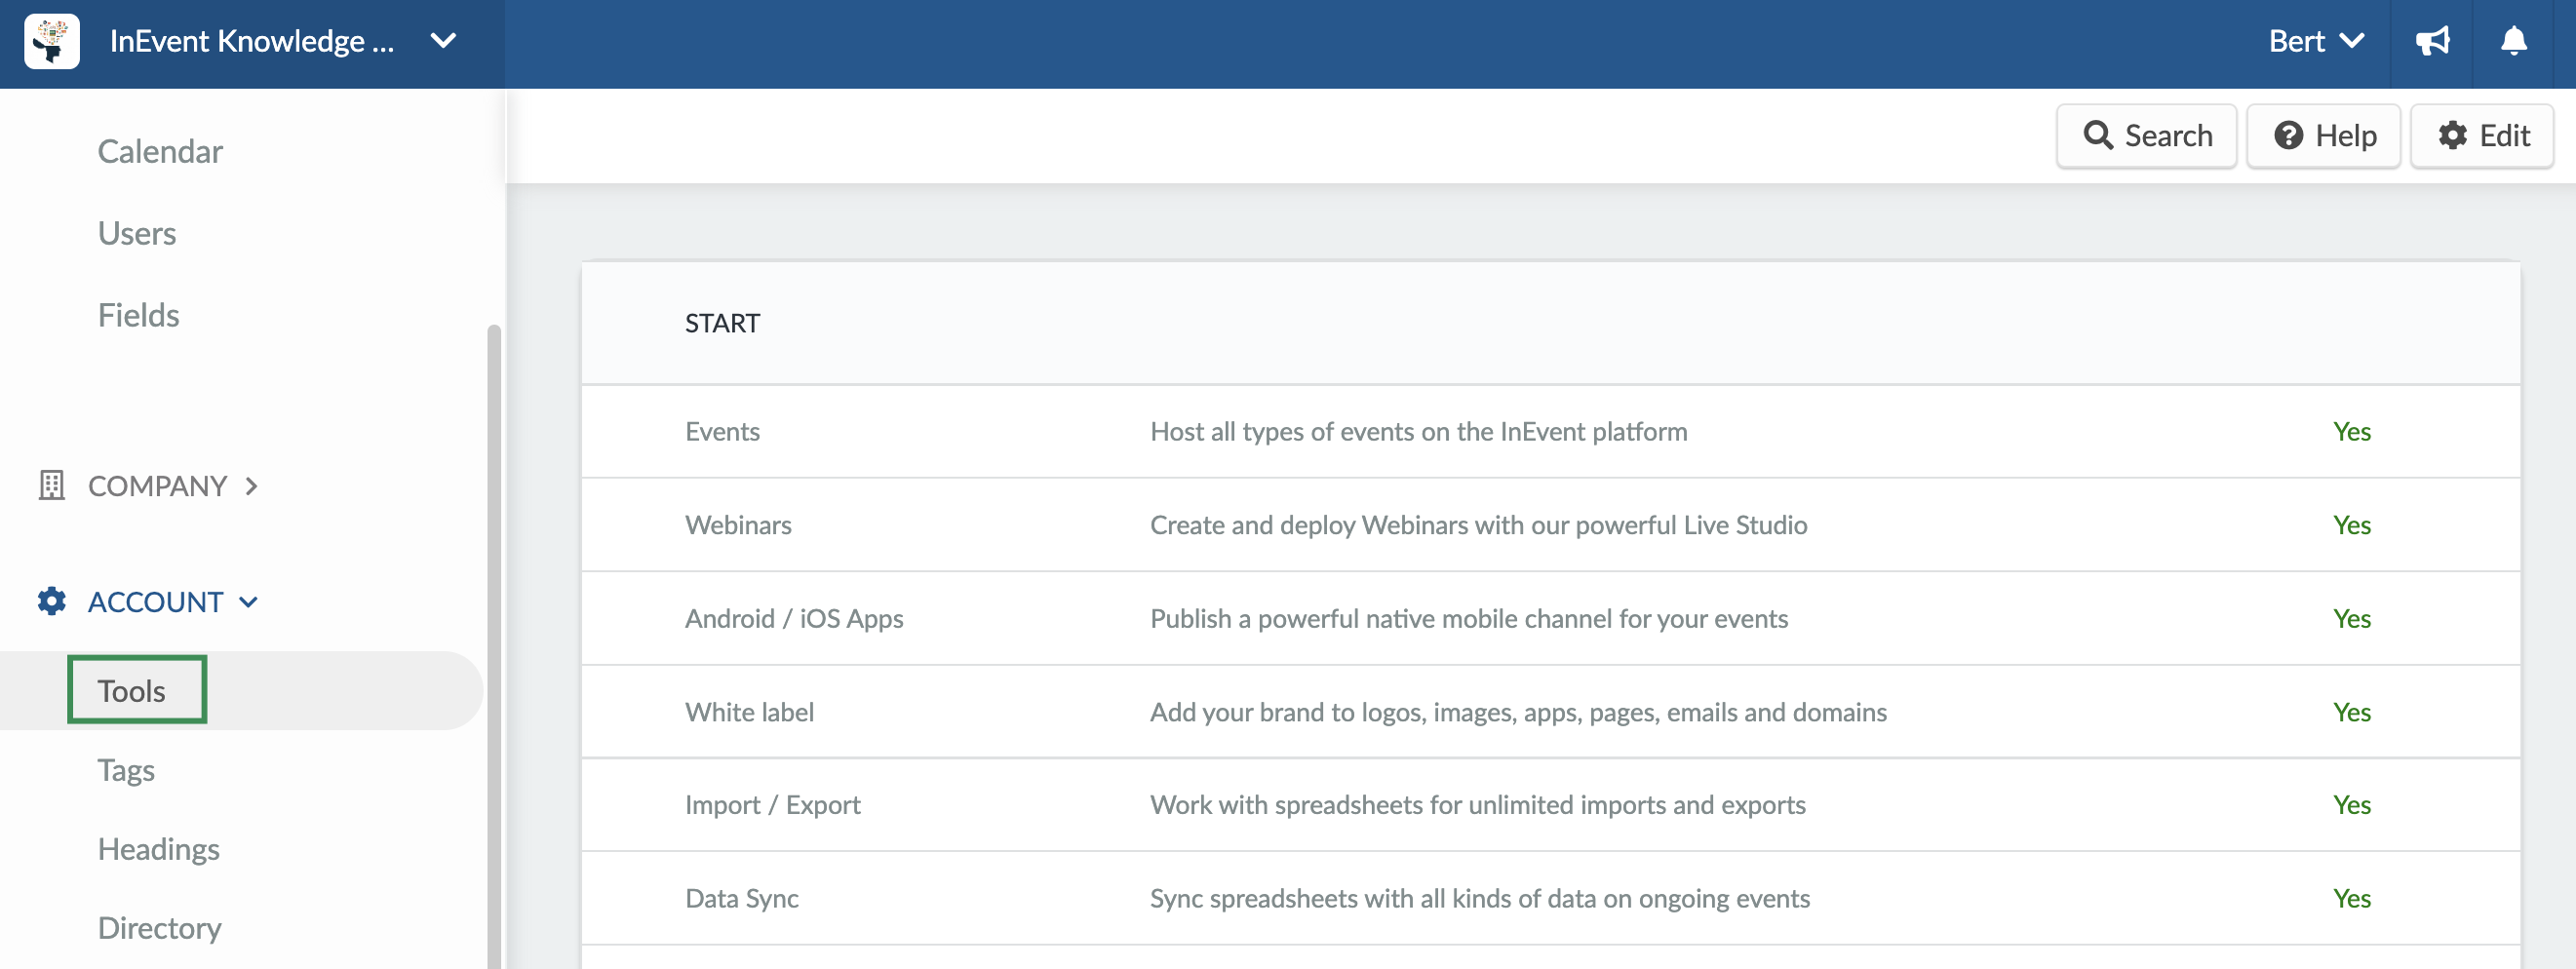The image size is (2576, 969).
Task: Open Tags in the sidebar
Action: 126,771
